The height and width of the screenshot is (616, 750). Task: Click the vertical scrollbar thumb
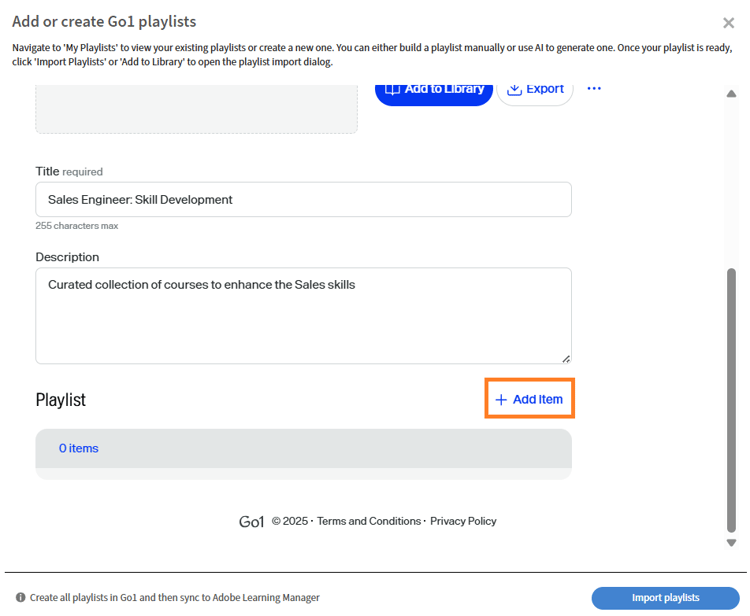tap(730, 400)
